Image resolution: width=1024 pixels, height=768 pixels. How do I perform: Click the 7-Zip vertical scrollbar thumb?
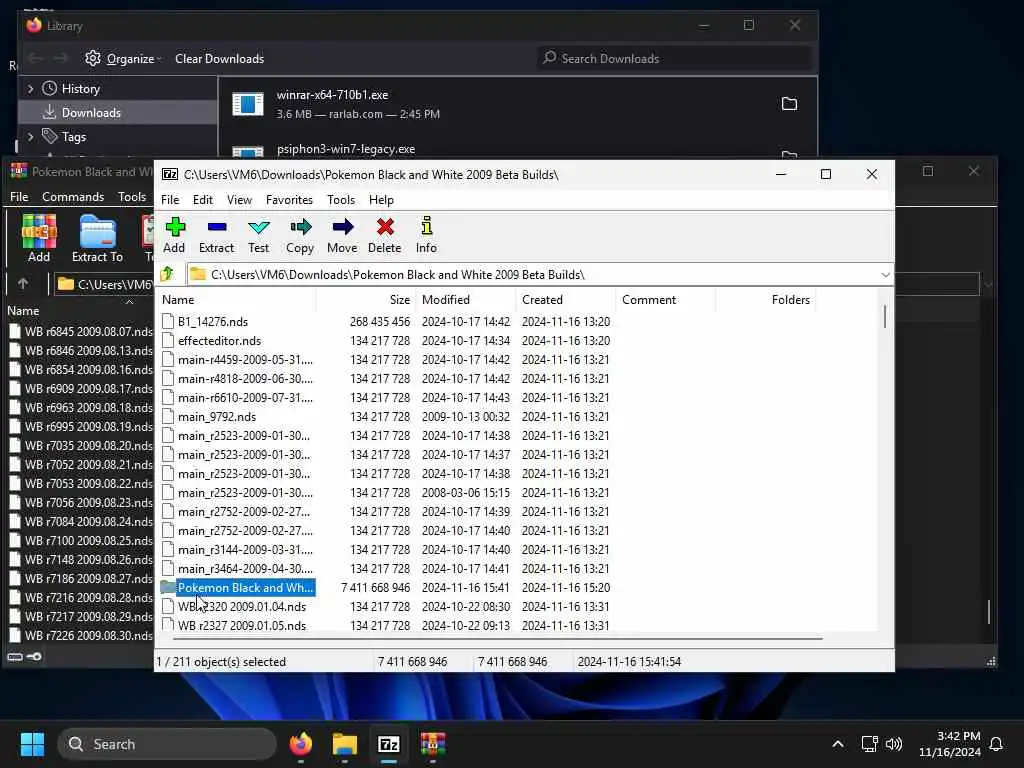pos(885,317)
